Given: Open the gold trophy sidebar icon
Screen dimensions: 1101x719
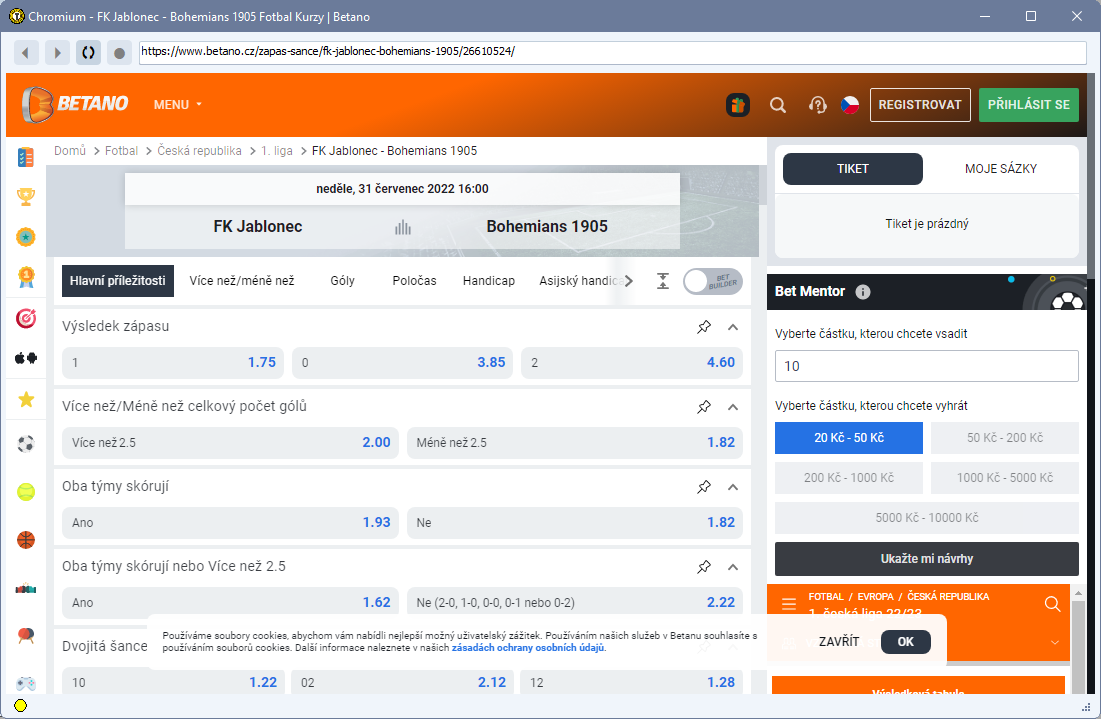Looking at the screenshot, I should click(26, 197).
